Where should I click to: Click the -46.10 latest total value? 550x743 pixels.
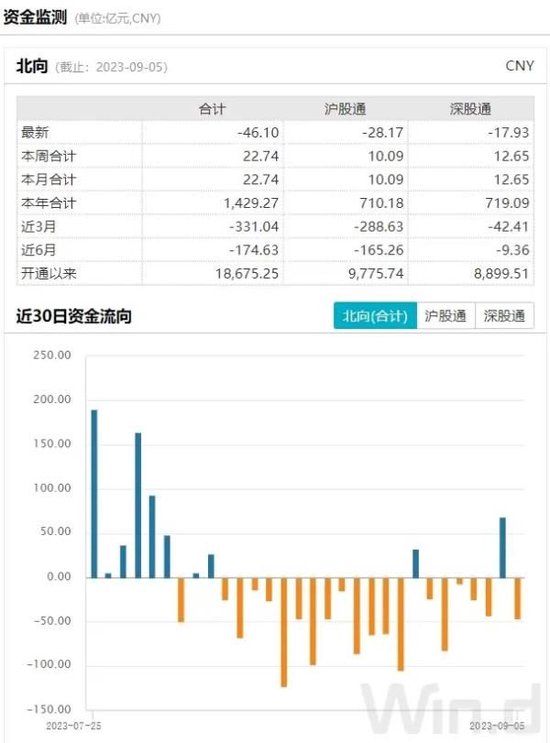[258, 133]
